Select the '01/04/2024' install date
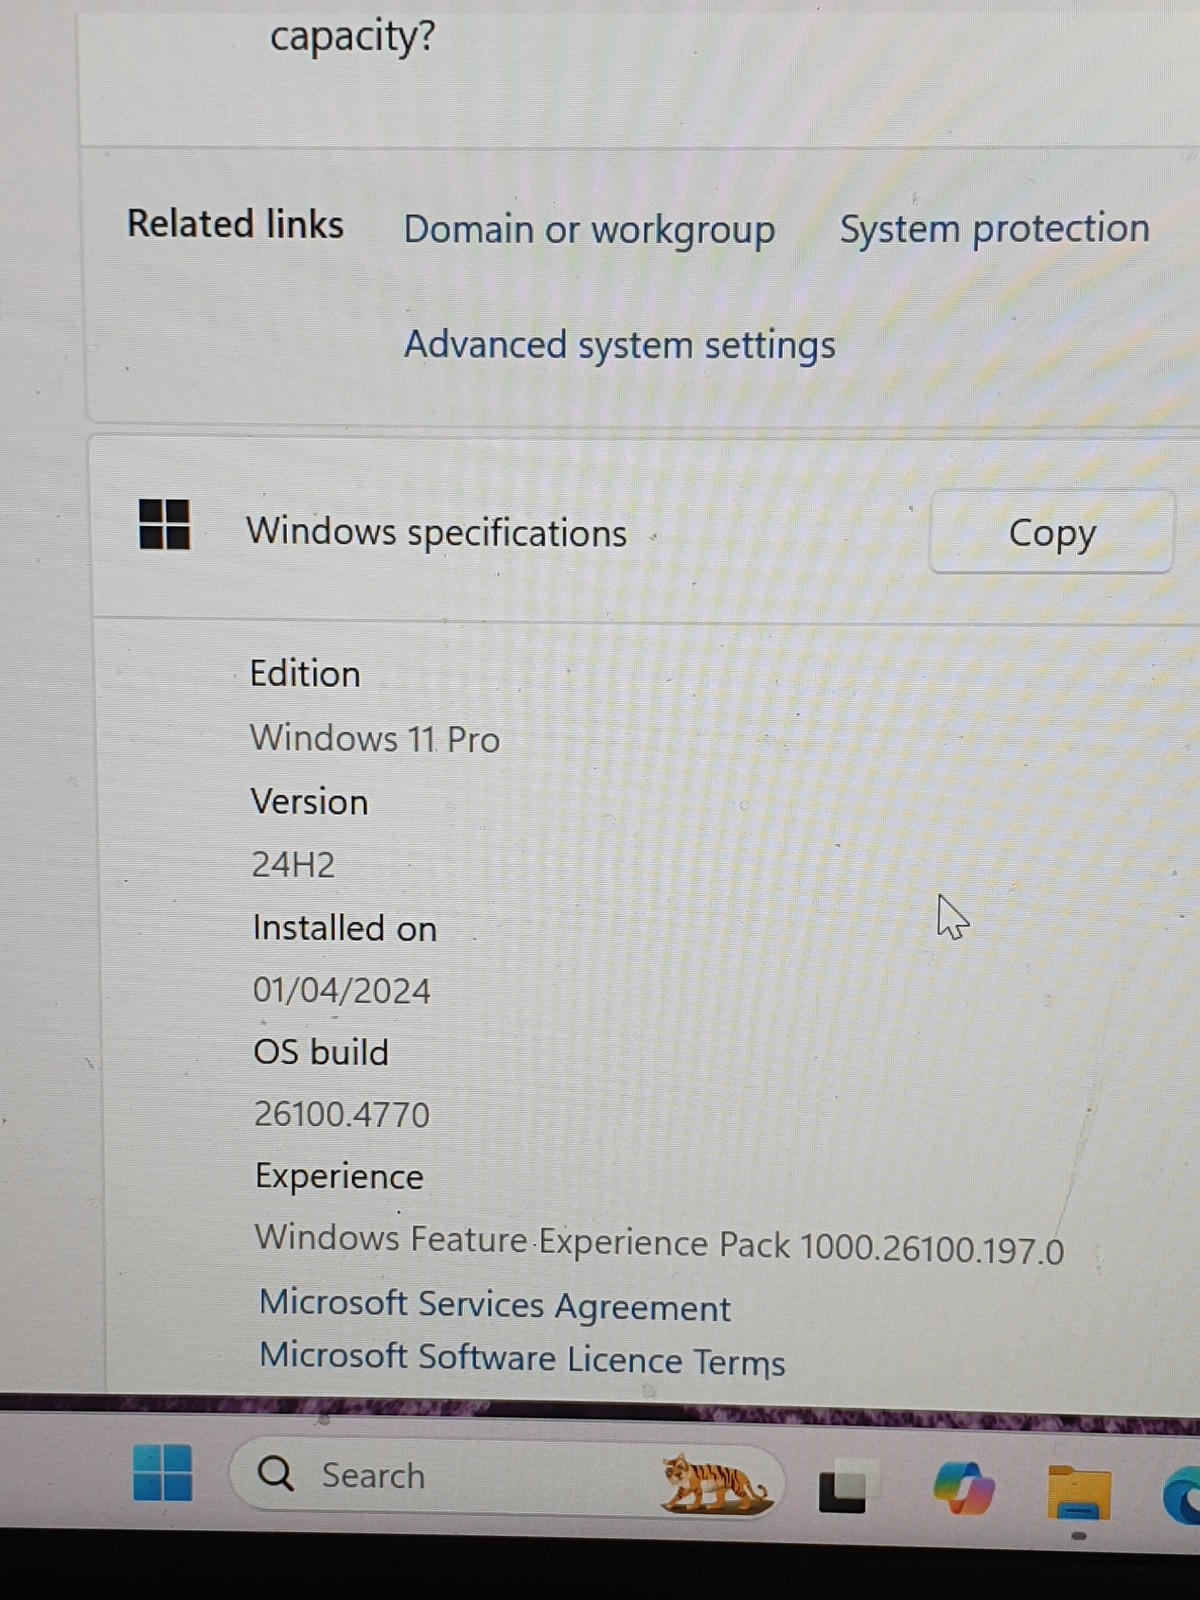Screen dimensions: 1200x1600 (x=342, y=990)
